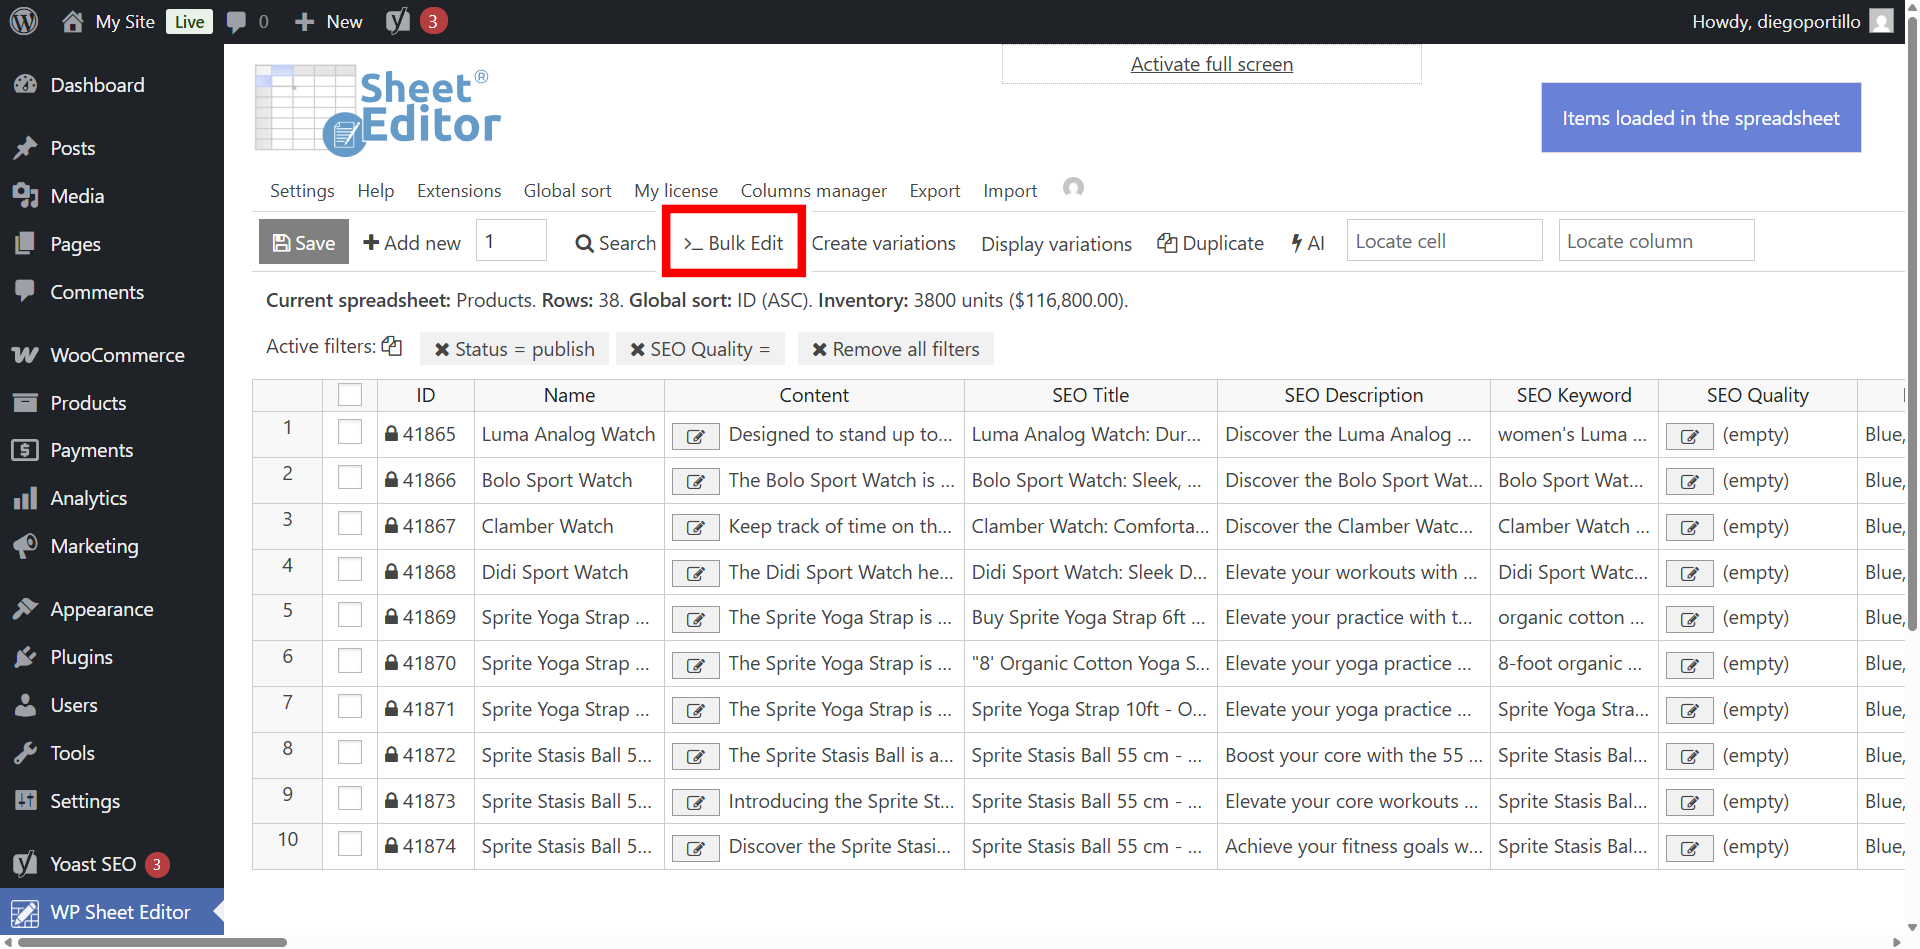
Task: Open Content editor for Luma Analog Watch
Action: coord(695,436)
